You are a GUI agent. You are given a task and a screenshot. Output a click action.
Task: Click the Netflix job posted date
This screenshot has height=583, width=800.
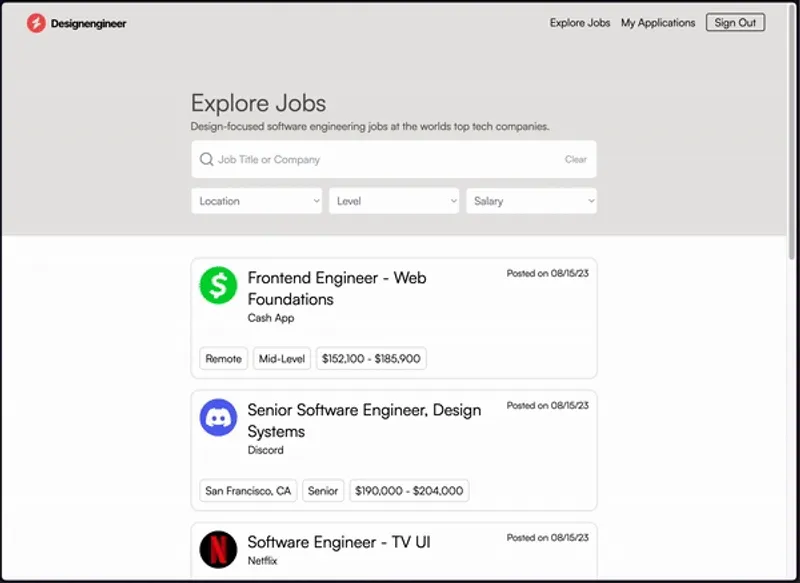point(547,538)
